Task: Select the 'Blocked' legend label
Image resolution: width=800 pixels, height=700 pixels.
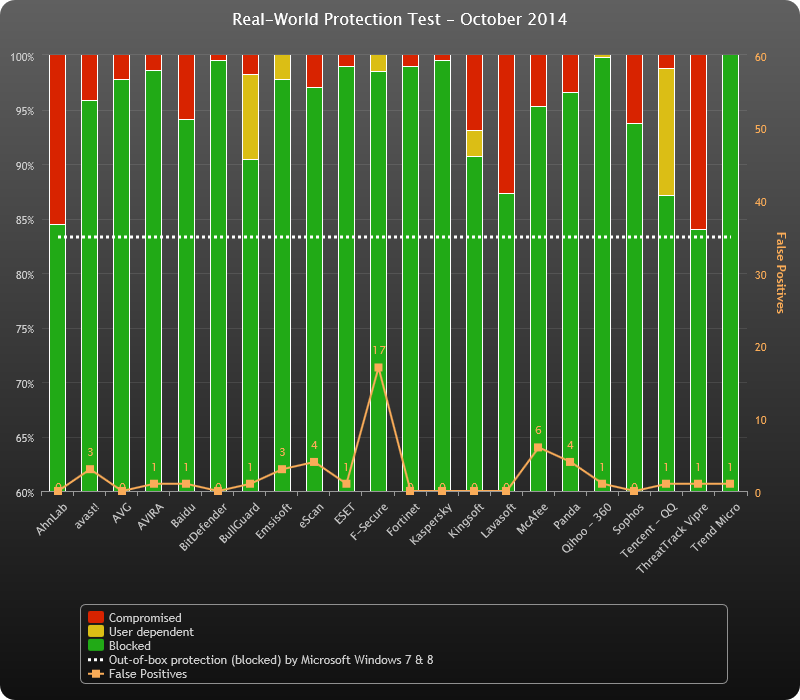Action: [130, 645]
